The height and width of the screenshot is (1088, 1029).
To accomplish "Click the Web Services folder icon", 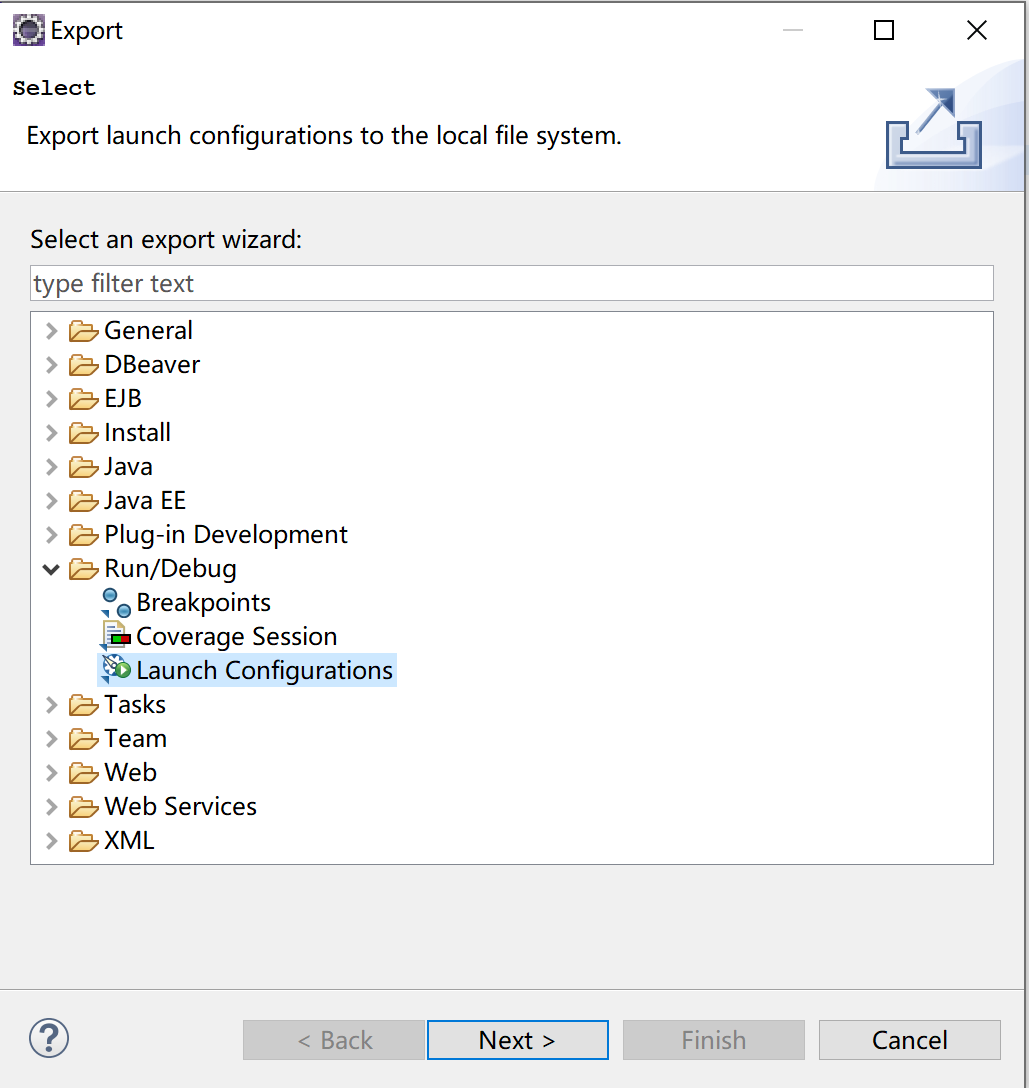I will [83, 807].
